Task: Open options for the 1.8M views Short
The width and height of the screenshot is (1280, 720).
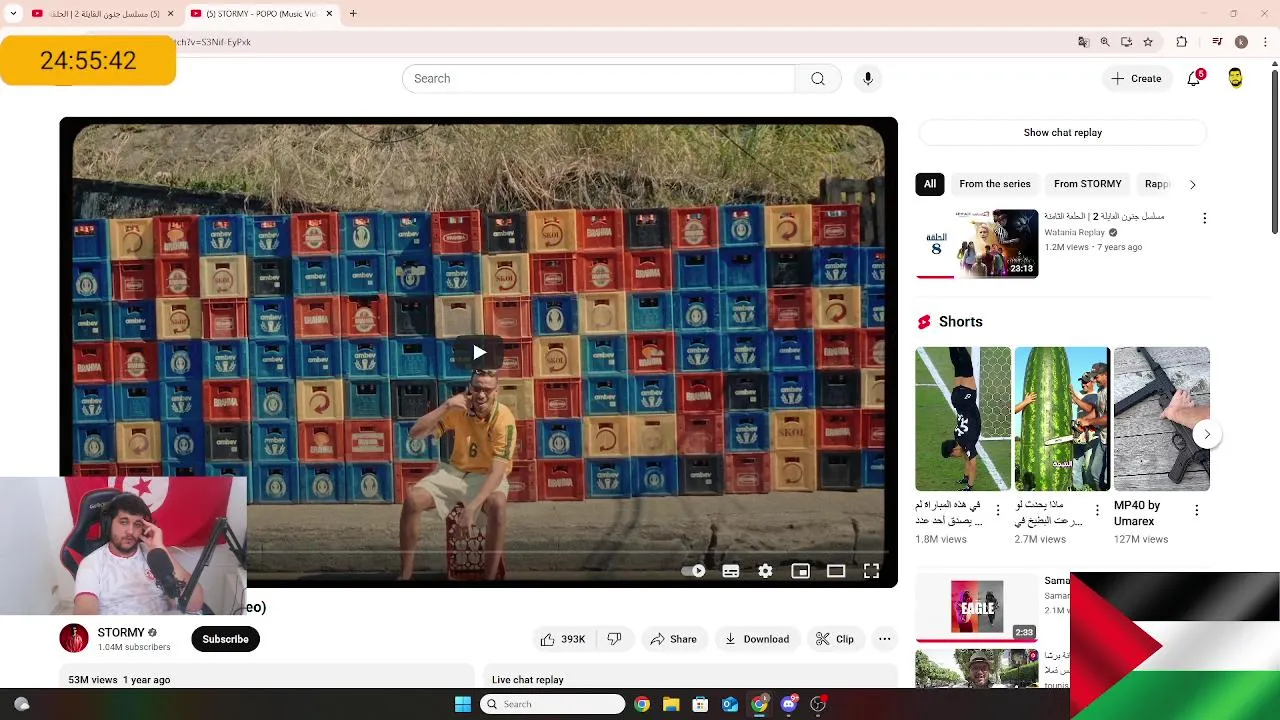Action: point(997,510)
